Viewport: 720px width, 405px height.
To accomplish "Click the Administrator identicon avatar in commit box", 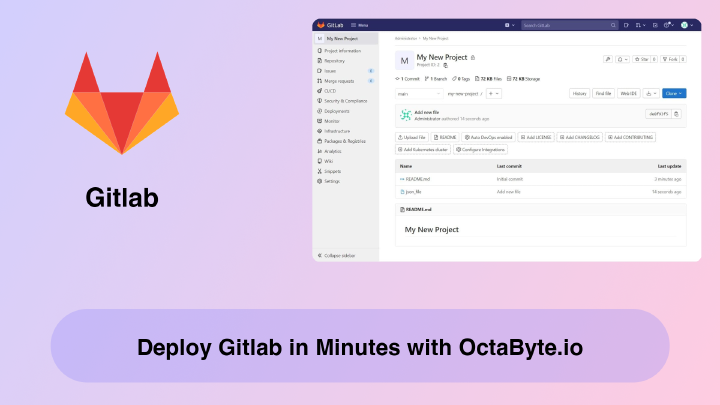I will pos(405,115).
